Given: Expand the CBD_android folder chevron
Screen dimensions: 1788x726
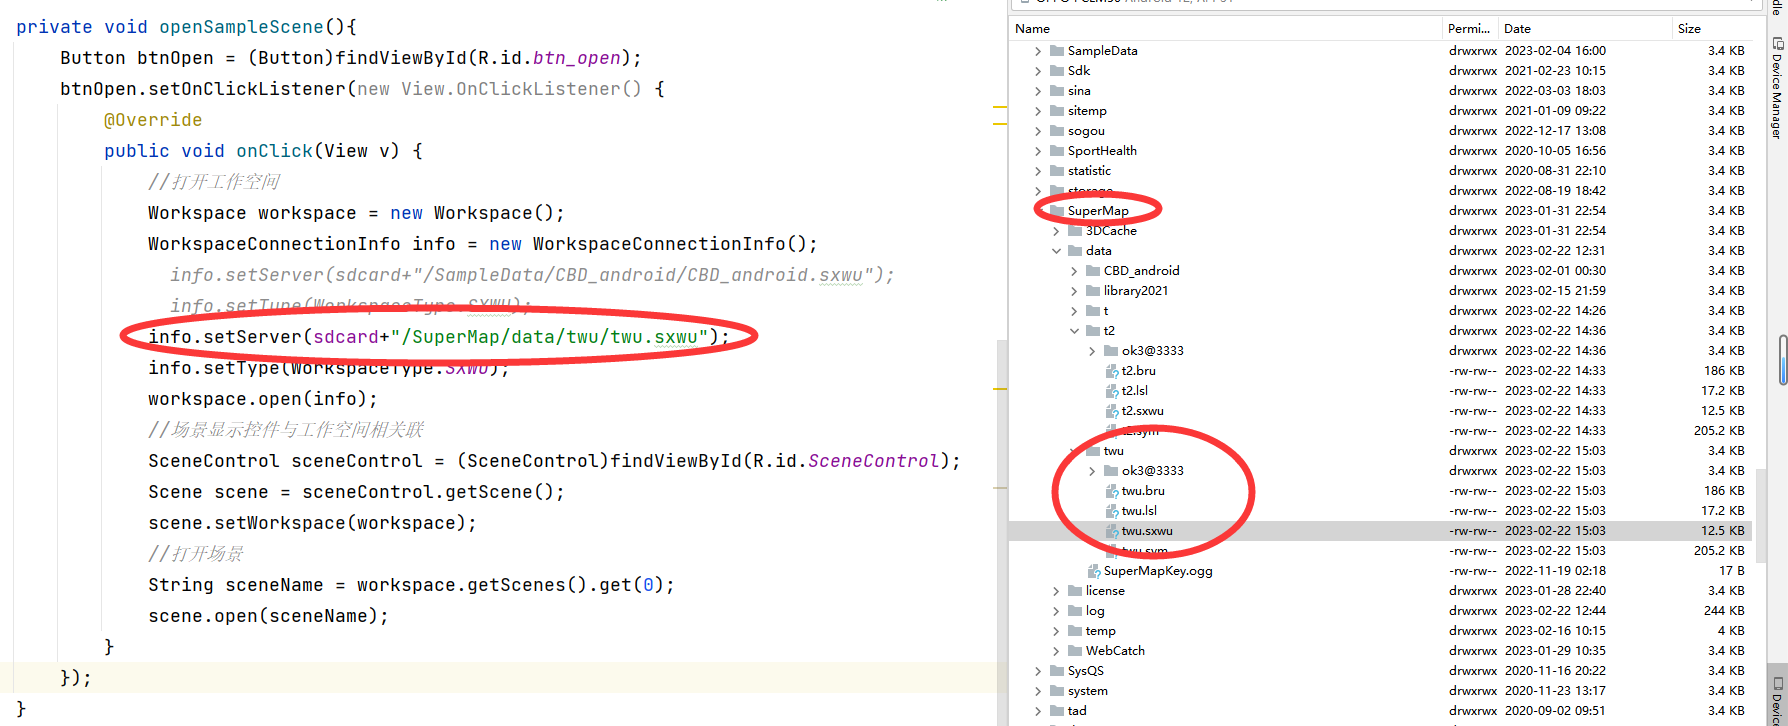Looking at the screenshot, I should click(1074, 270).
